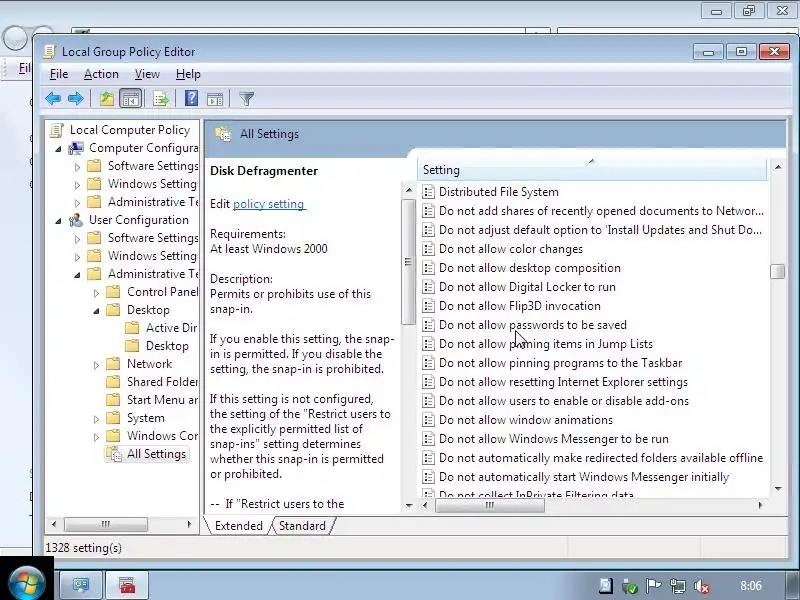The height and width of the screenshot is (600, 800).
Task: Open the File menu
Action: (x=59, y=74)
